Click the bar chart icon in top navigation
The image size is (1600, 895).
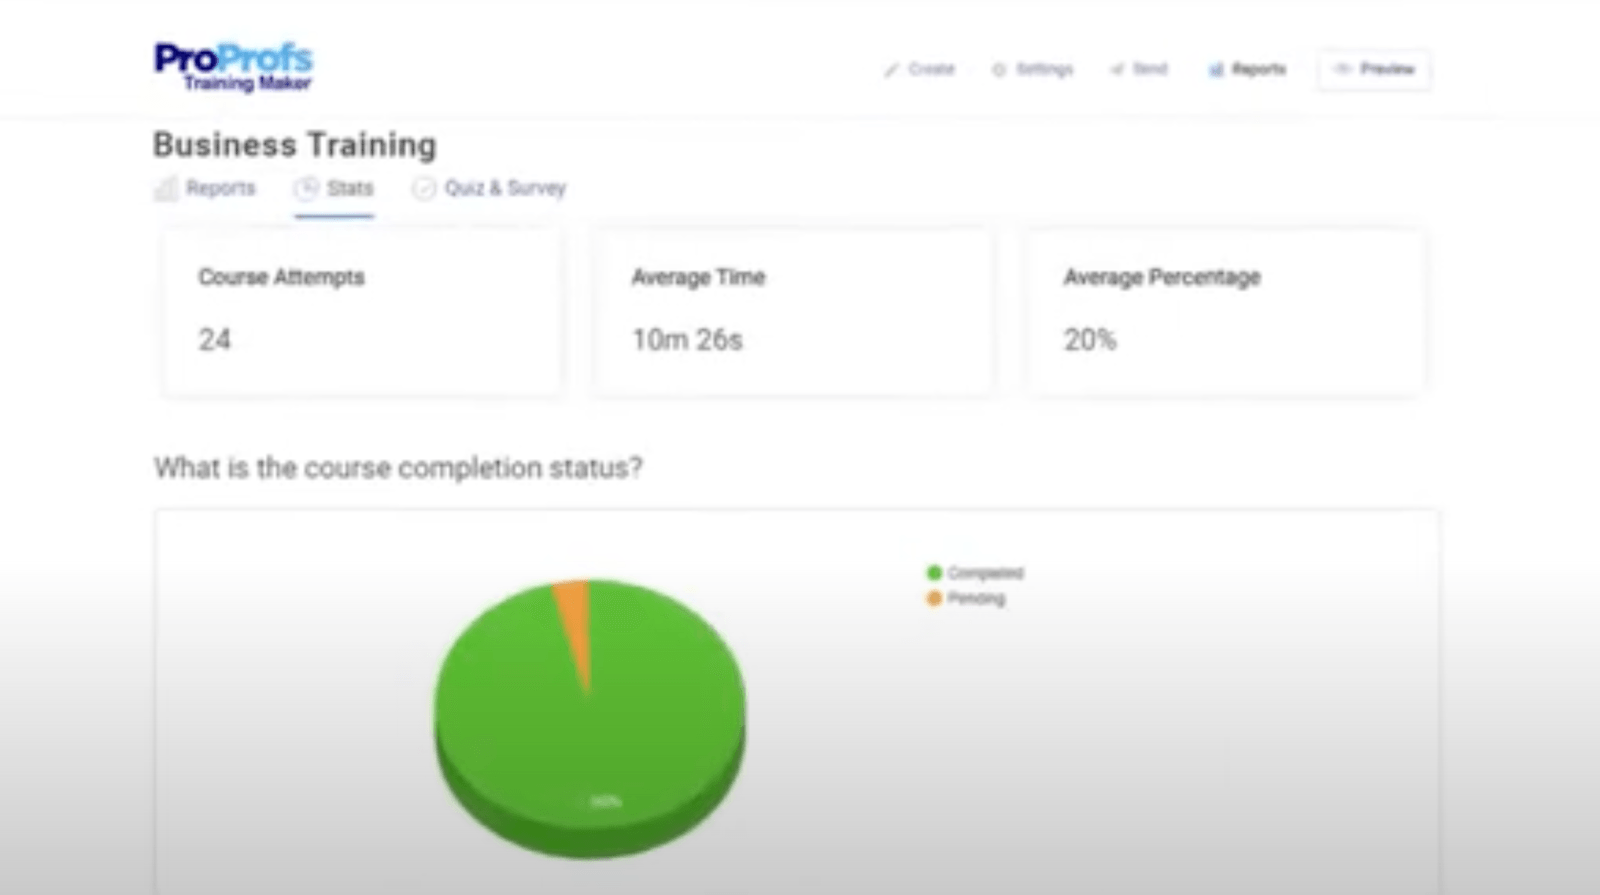pos(1216,70)
